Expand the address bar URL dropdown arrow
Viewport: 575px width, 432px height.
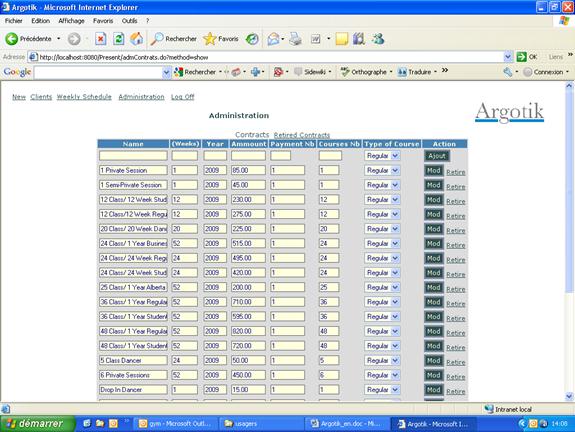508,57
